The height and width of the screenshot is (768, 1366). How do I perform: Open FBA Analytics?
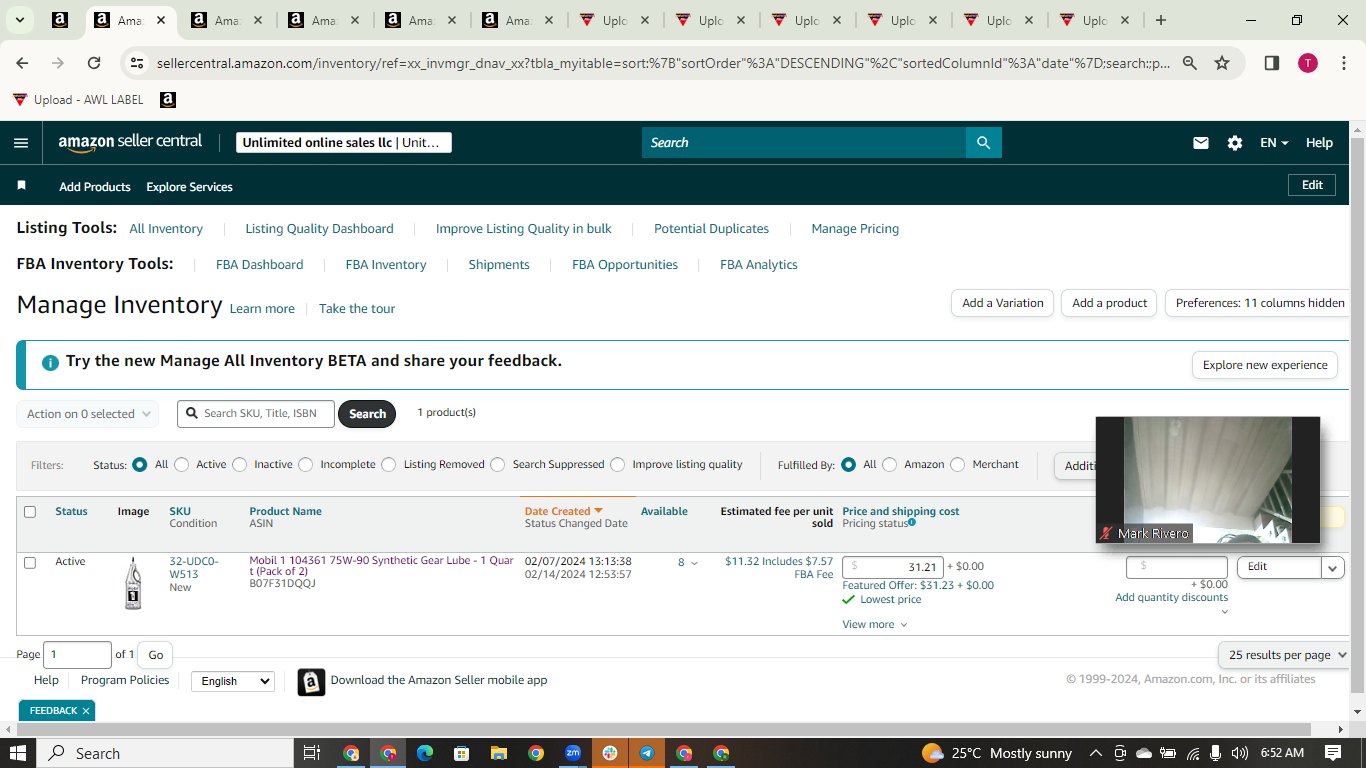[759, 265]
